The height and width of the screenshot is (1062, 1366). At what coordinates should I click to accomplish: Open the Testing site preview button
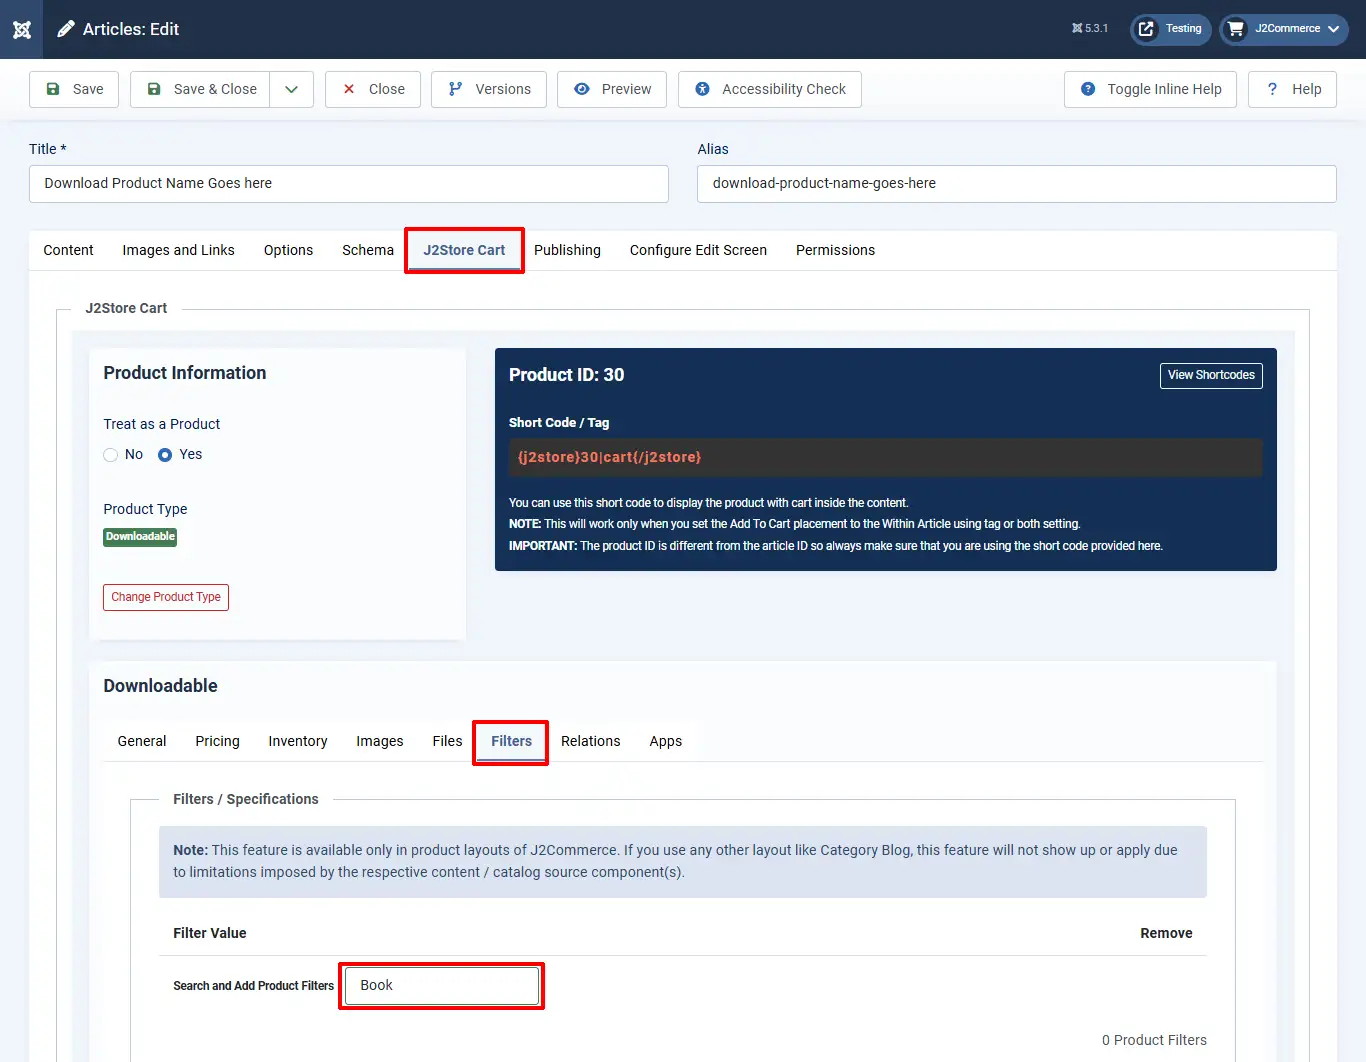click(1171, 29)
